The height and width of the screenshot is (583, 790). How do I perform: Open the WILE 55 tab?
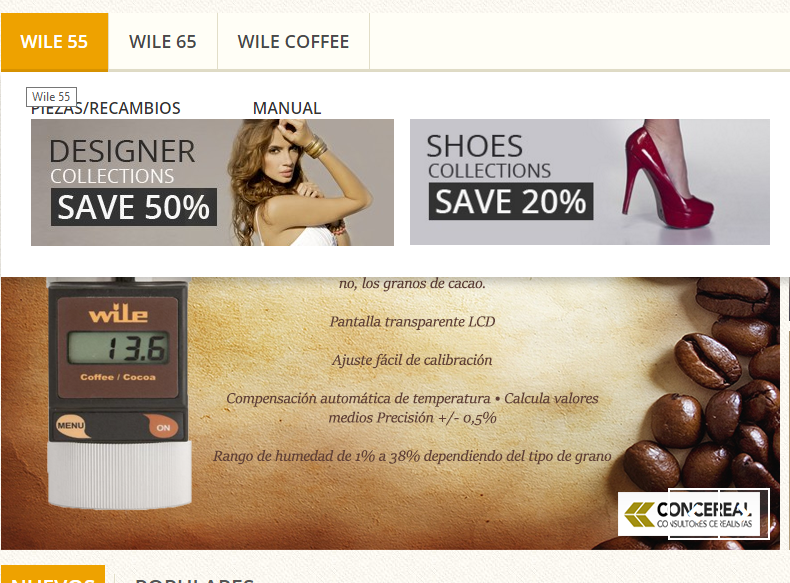point(54,42)
